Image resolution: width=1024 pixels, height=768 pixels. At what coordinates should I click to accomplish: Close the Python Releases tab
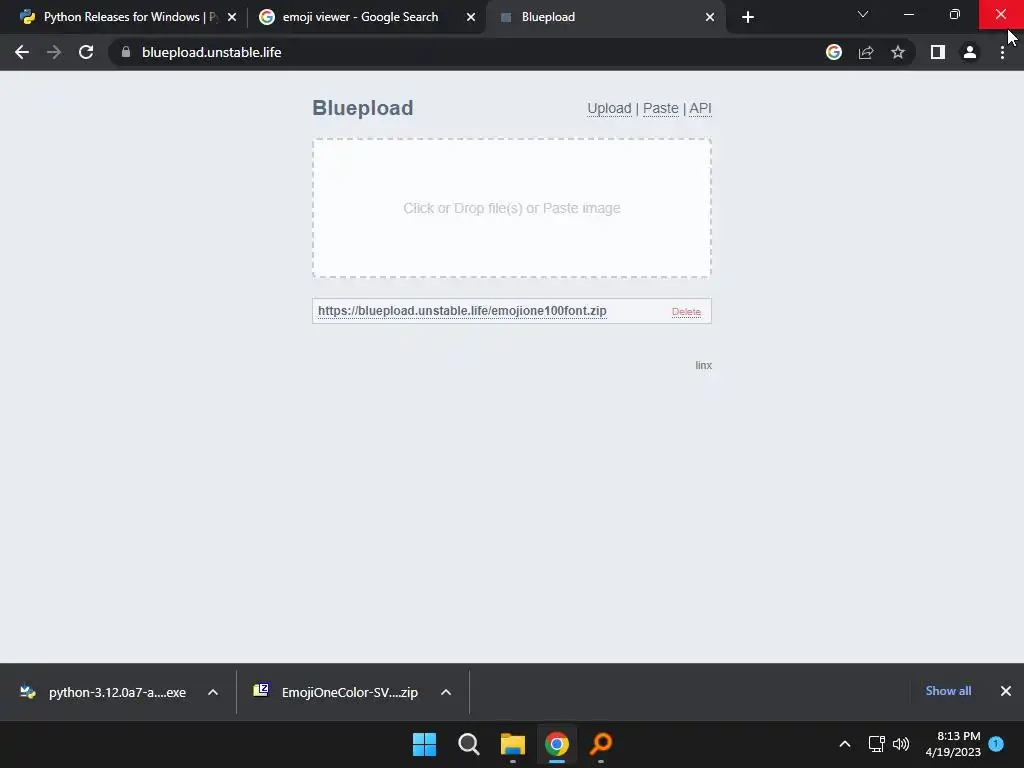pos(232,17)
